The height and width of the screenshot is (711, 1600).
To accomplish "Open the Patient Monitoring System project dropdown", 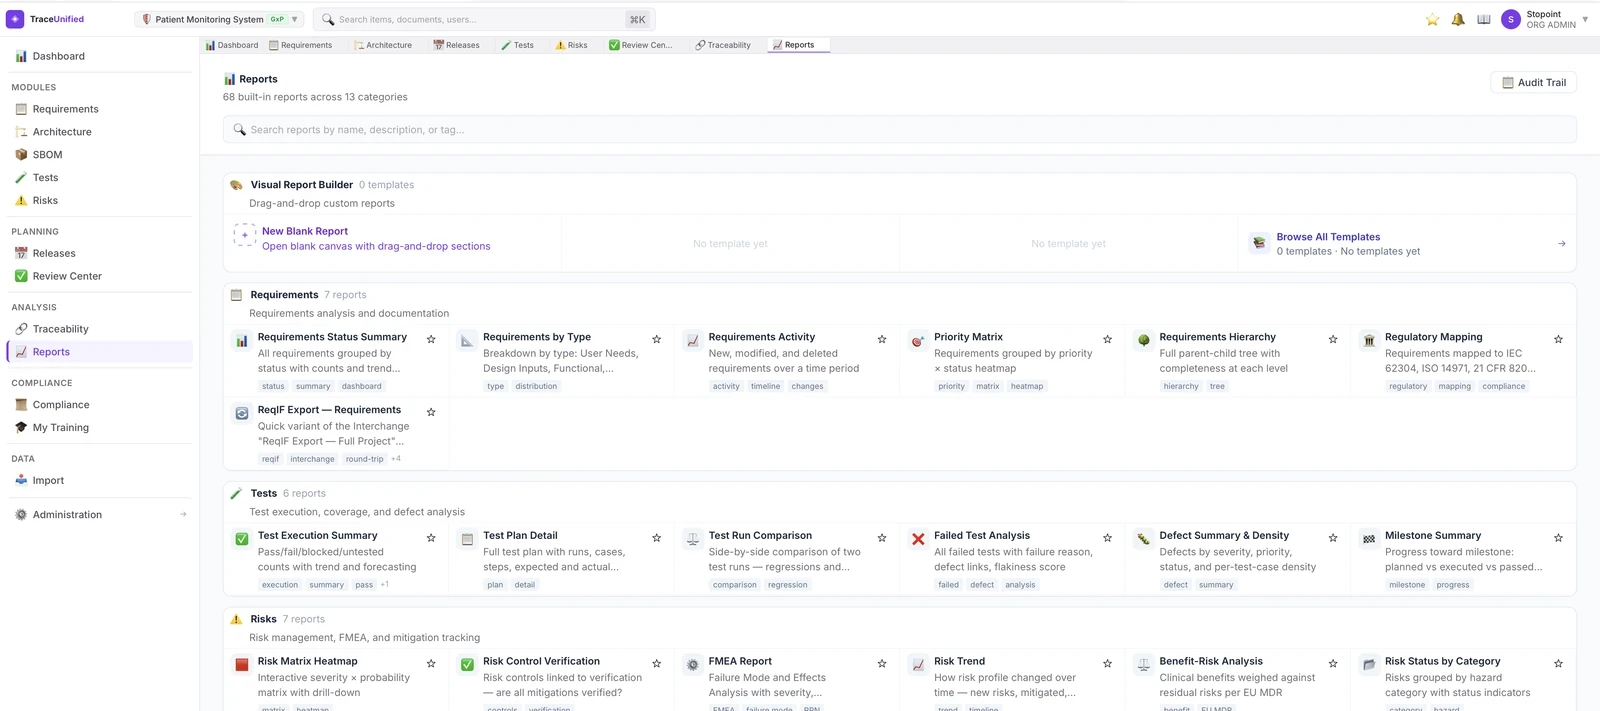I will tap(220, 19).
